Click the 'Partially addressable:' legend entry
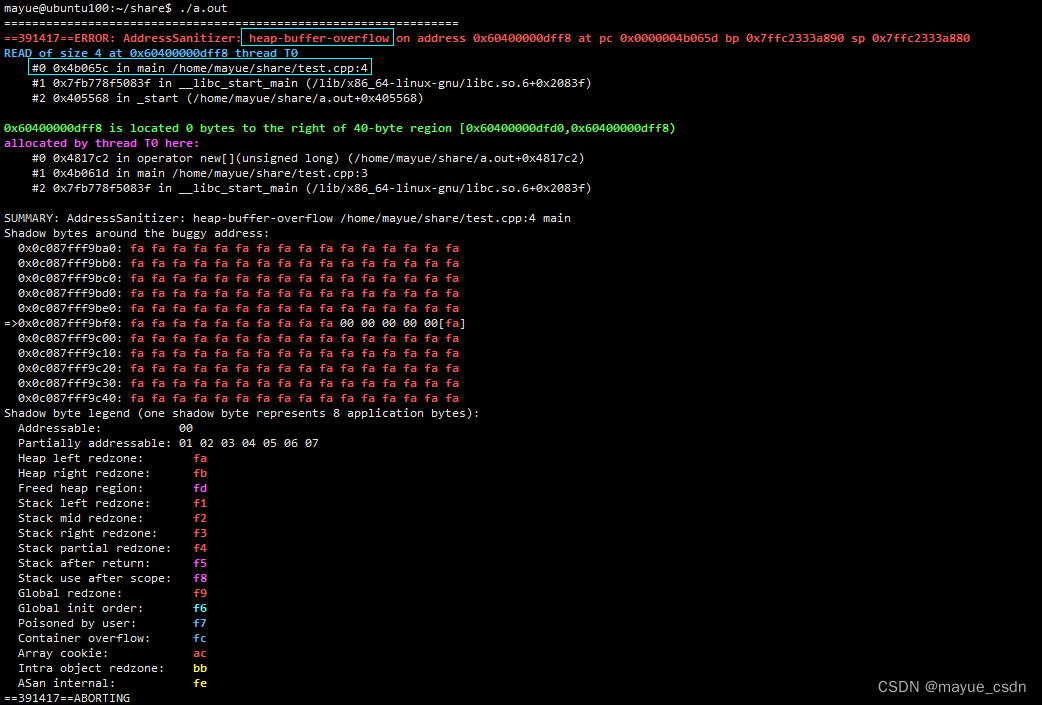The width and height of the screenshot is (1042, 705). (x=94, y=443)
